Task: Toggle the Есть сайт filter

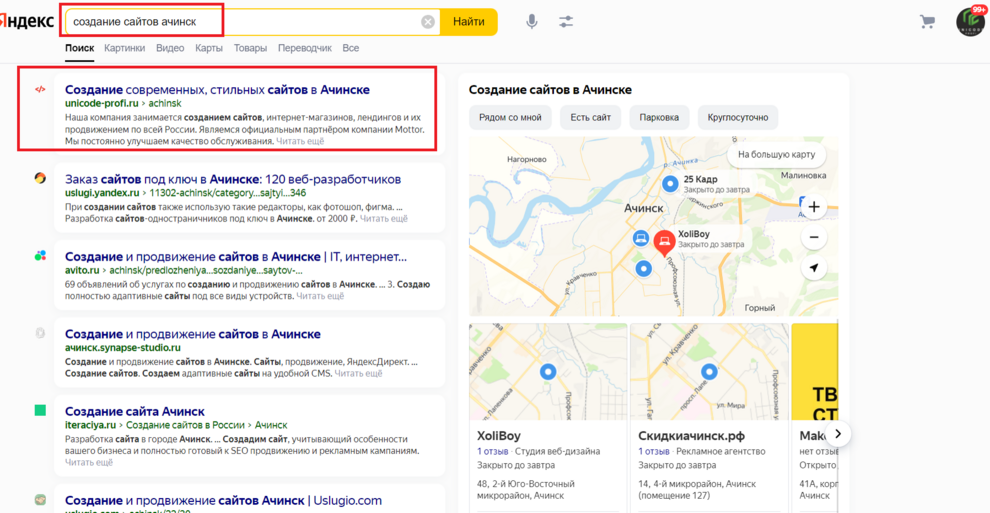Action: (590, 117)
